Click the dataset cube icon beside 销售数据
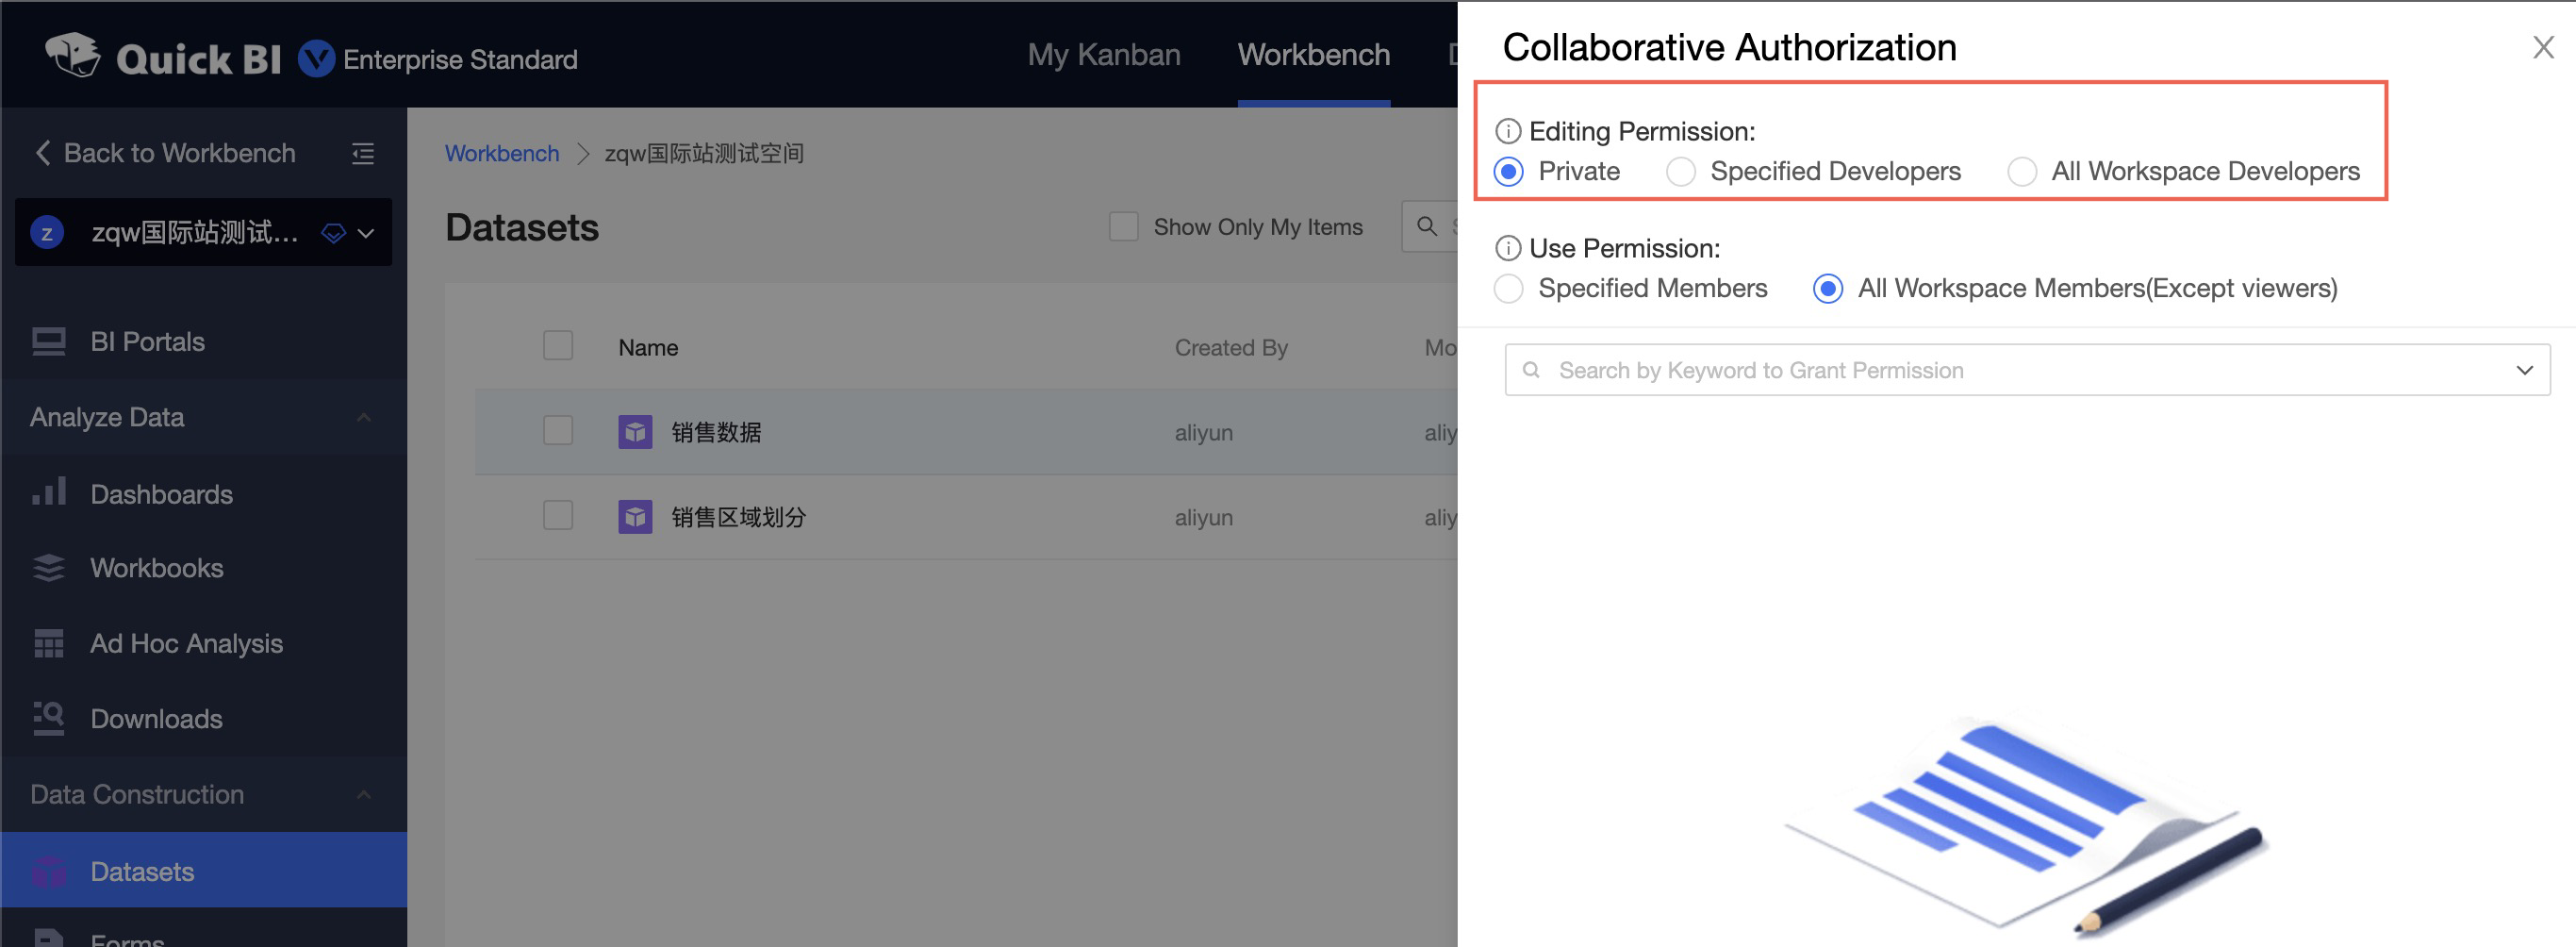Screen dimensions: 2576x947 coord(635,431)
